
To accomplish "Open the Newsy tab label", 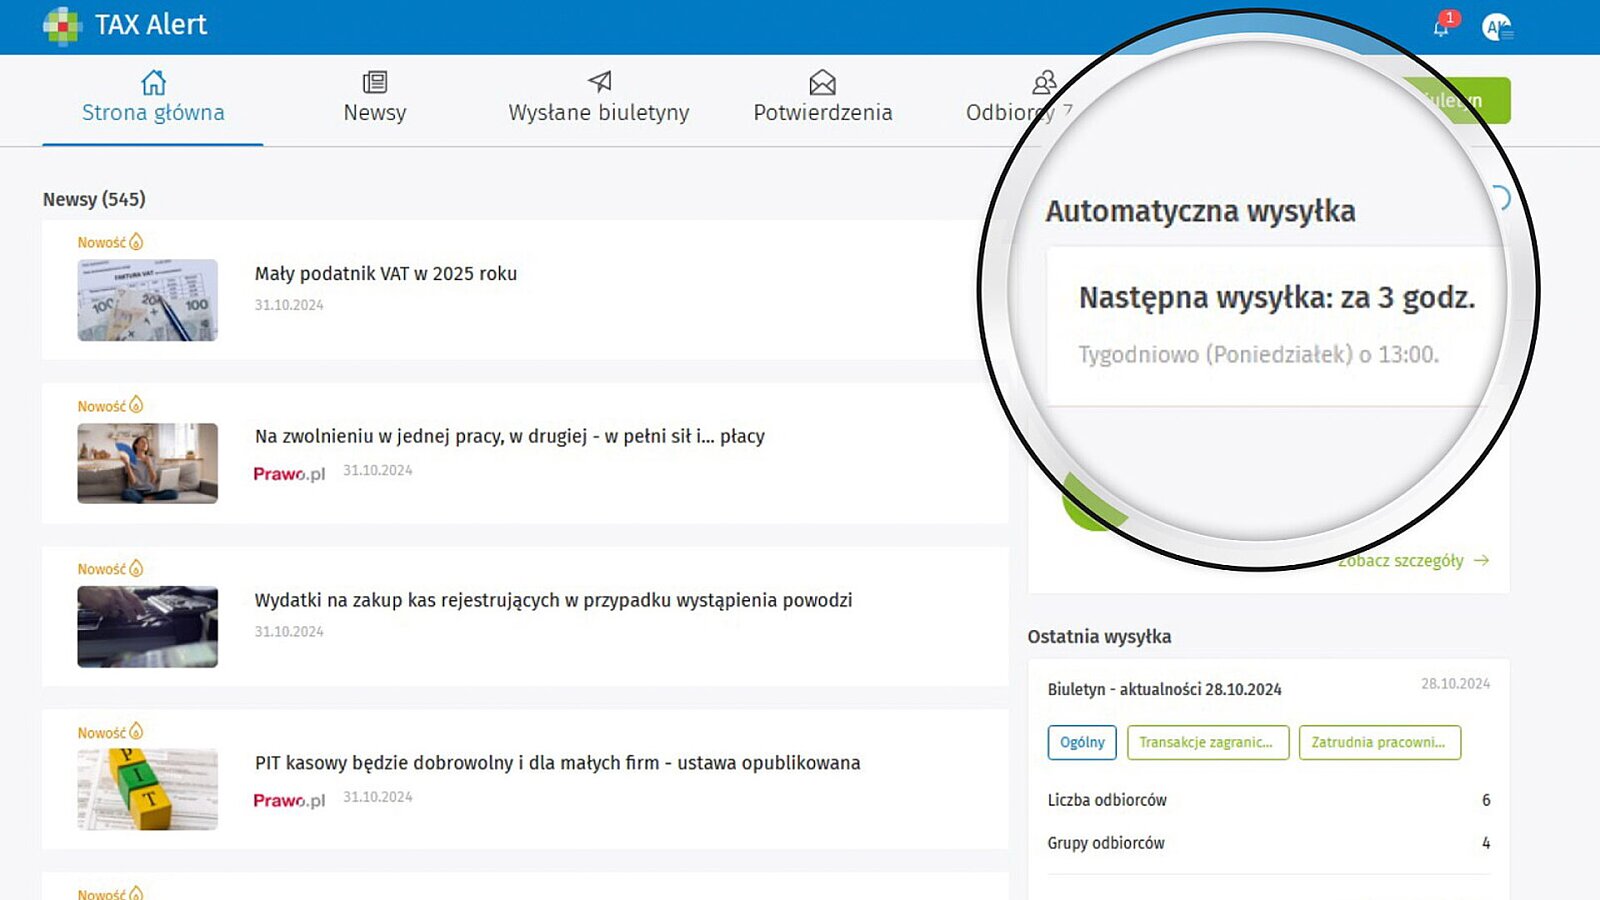I will [x=375, y=113].
